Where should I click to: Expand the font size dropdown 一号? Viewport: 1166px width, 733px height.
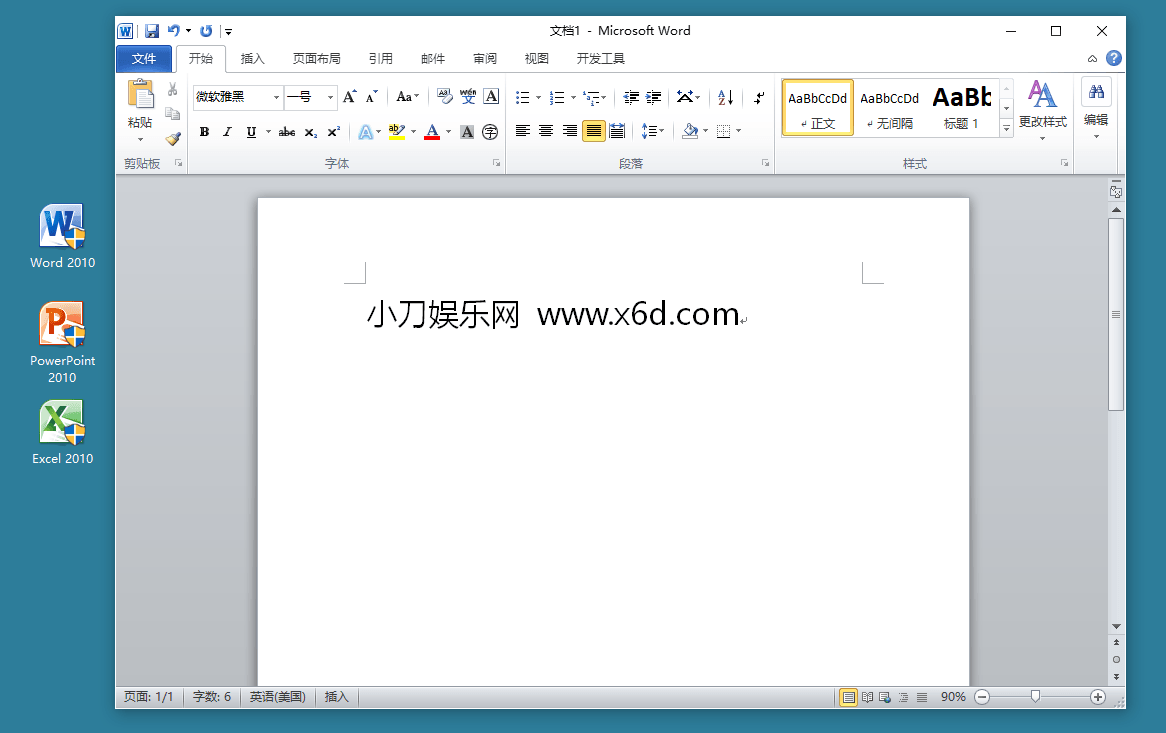click(x=330, y=97)
